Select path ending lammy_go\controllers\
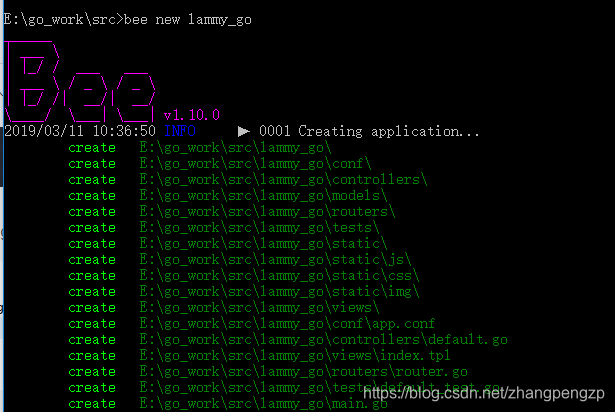Screen dimensions: 615x412 point(284,180)
